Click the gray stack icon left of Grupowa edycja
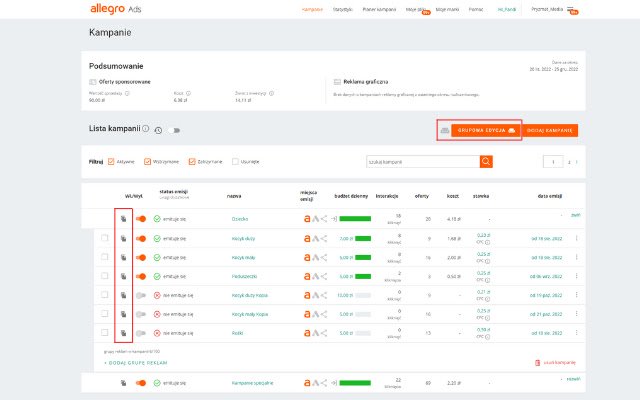 [444, 131]
